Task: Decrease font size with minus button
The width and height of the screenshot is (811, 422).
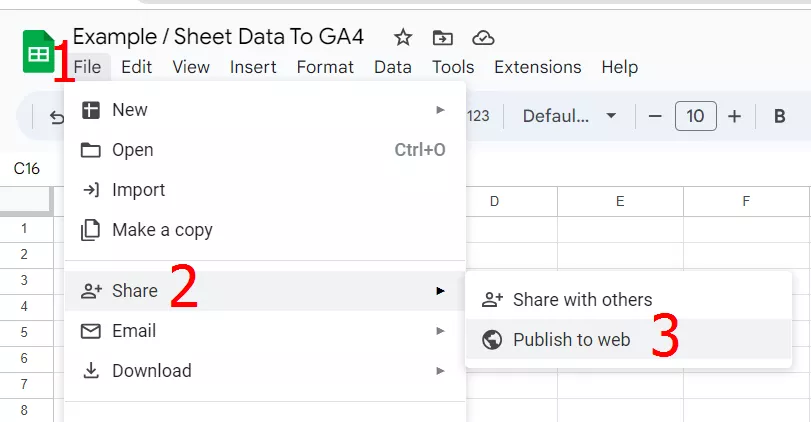Action: (655, 116)
